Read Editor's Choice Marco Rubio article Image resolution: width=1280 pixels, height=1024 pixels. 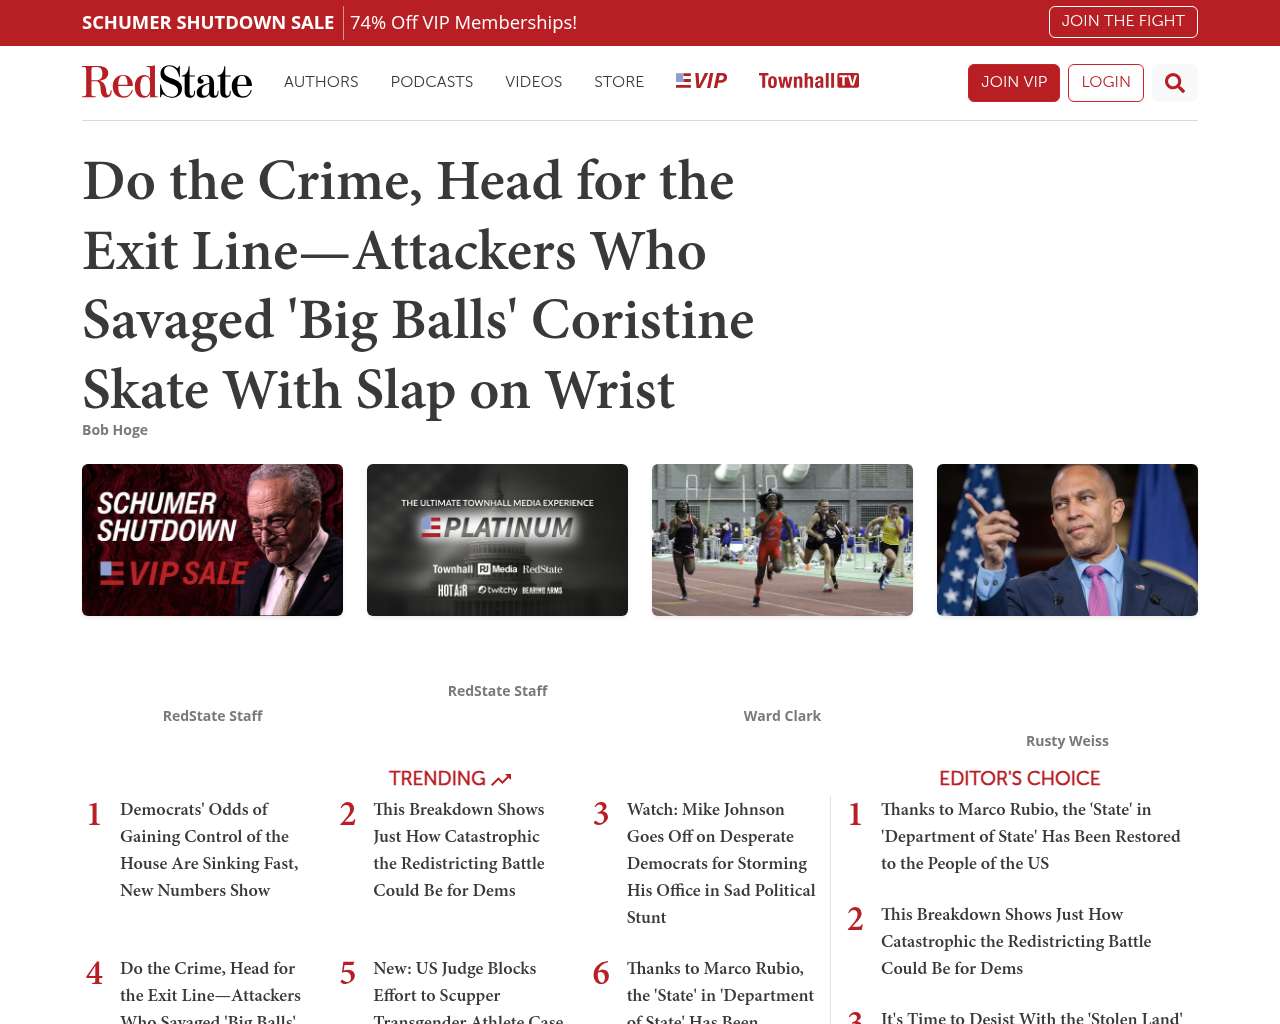point(1030,836)
